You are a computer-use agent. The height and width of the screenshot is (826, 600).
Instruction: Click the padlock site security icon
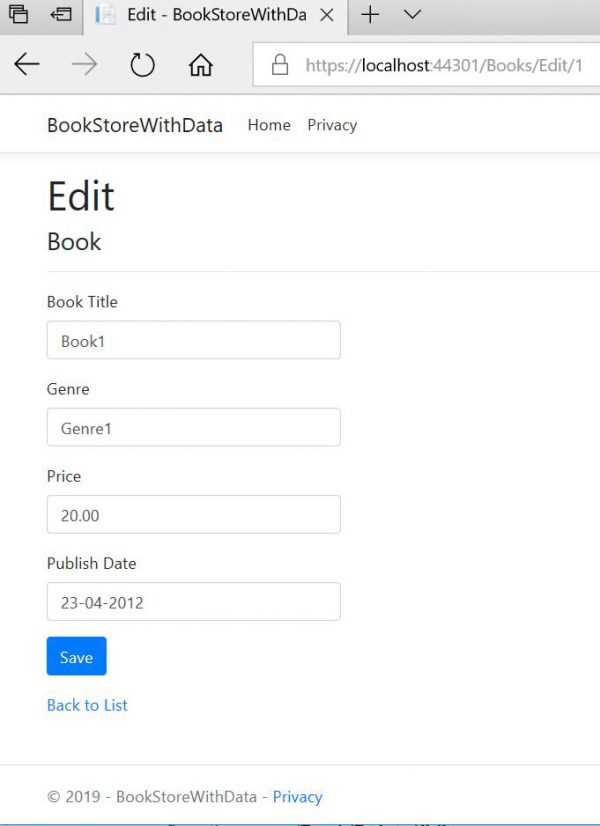coord(280,65)
